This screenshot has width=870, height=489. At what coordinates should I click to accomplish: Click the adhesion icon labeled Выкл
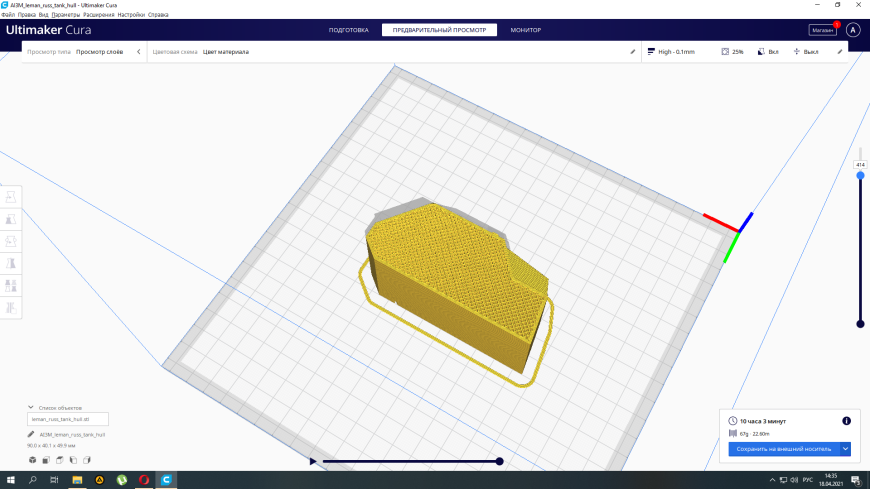(797, 52)
